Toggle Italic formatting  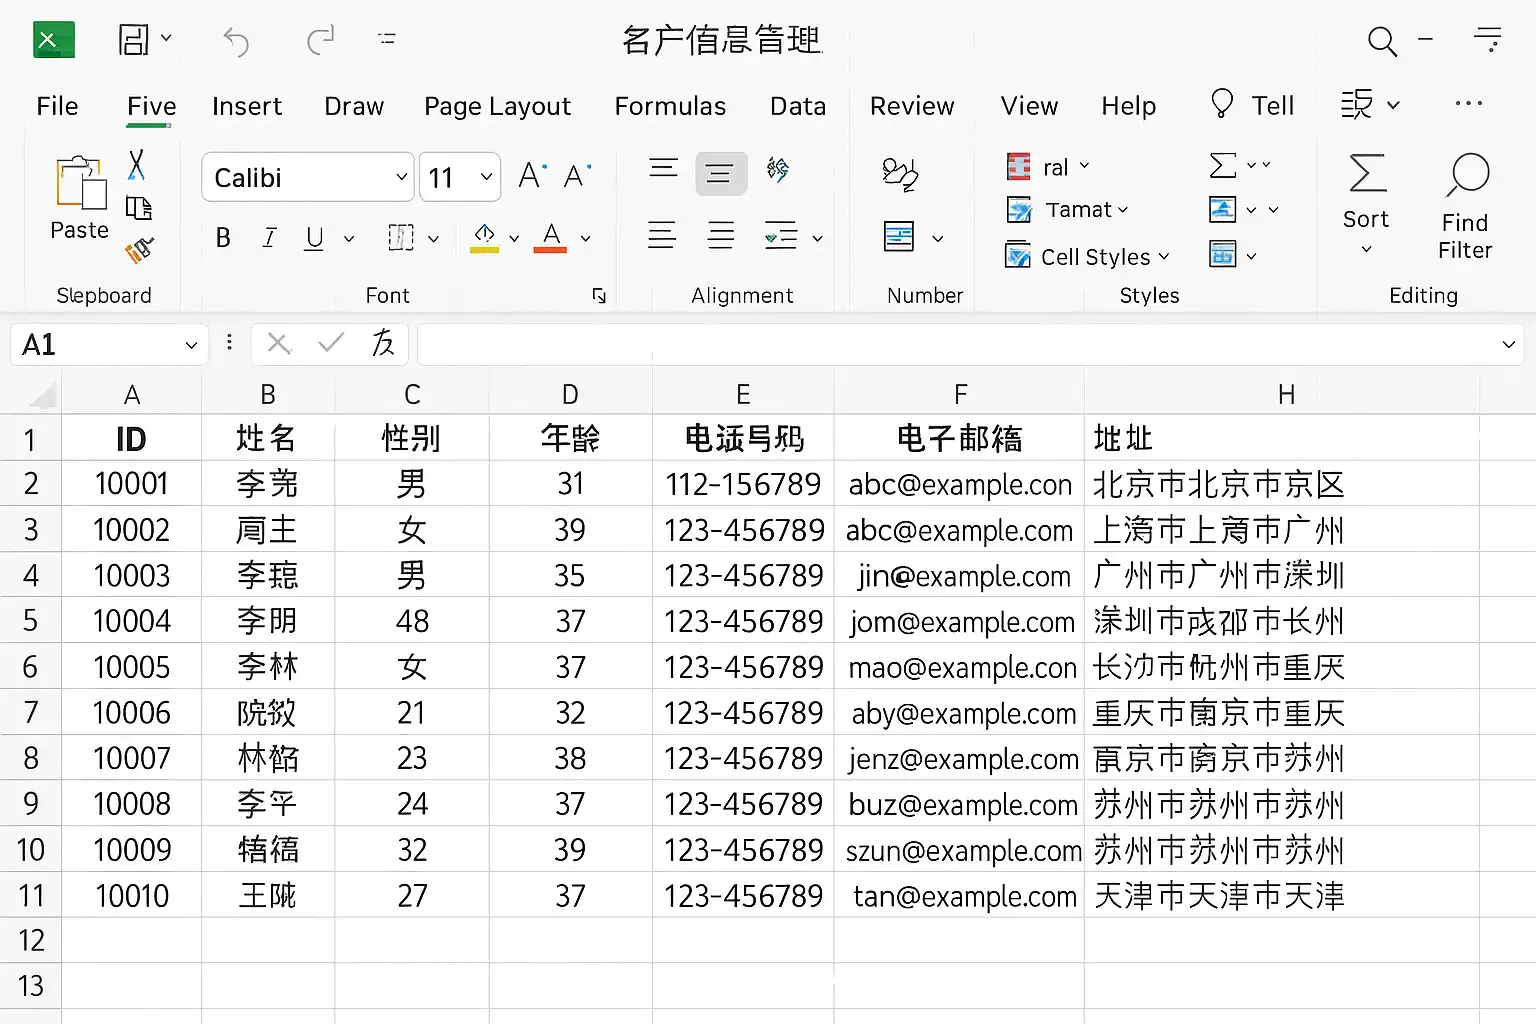(x=269, y=238)
